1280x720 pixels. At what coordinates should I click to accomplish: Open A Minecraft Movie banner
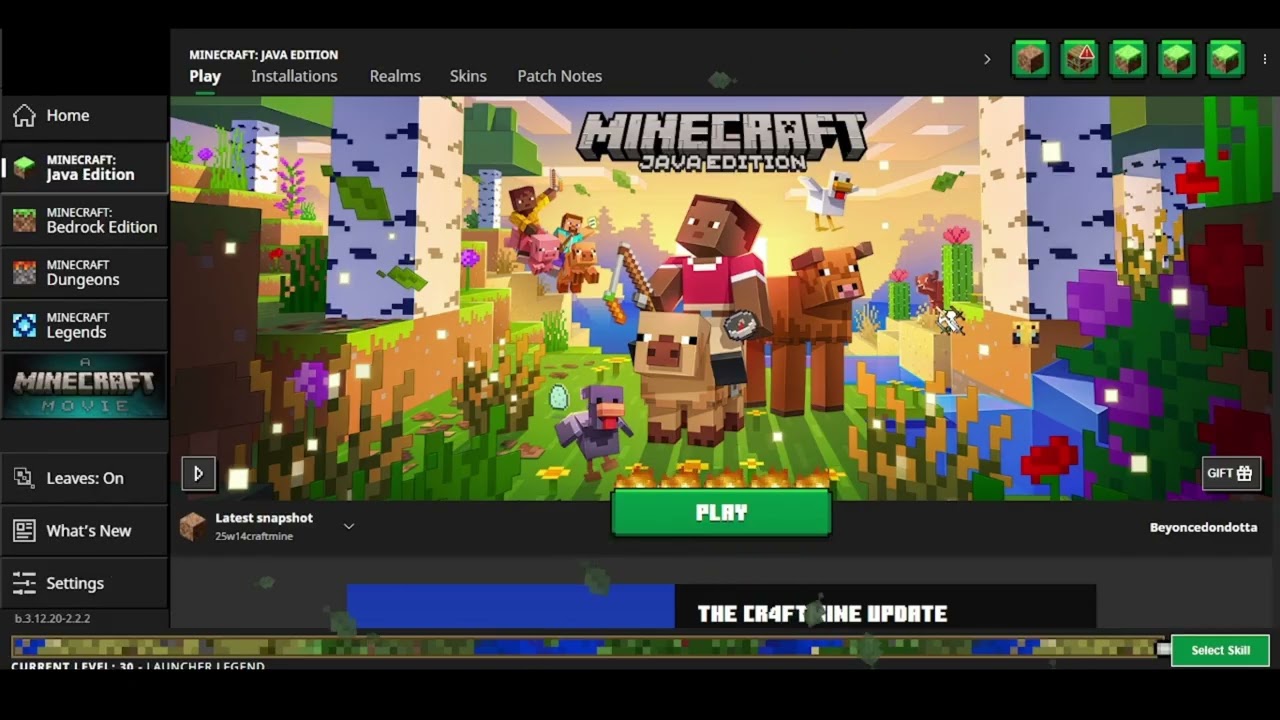tap(84, 386)
